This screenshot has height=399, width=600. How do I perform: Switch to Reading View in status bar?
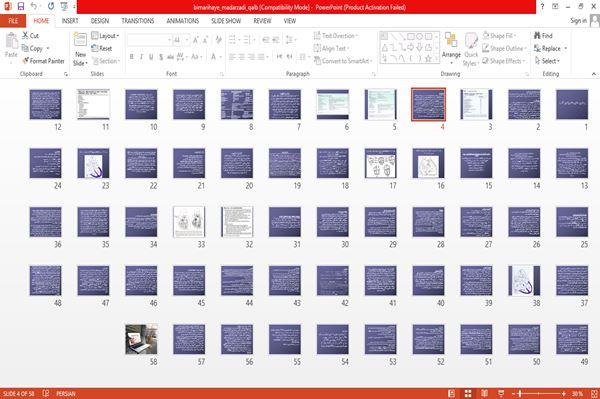click(484, 393)
